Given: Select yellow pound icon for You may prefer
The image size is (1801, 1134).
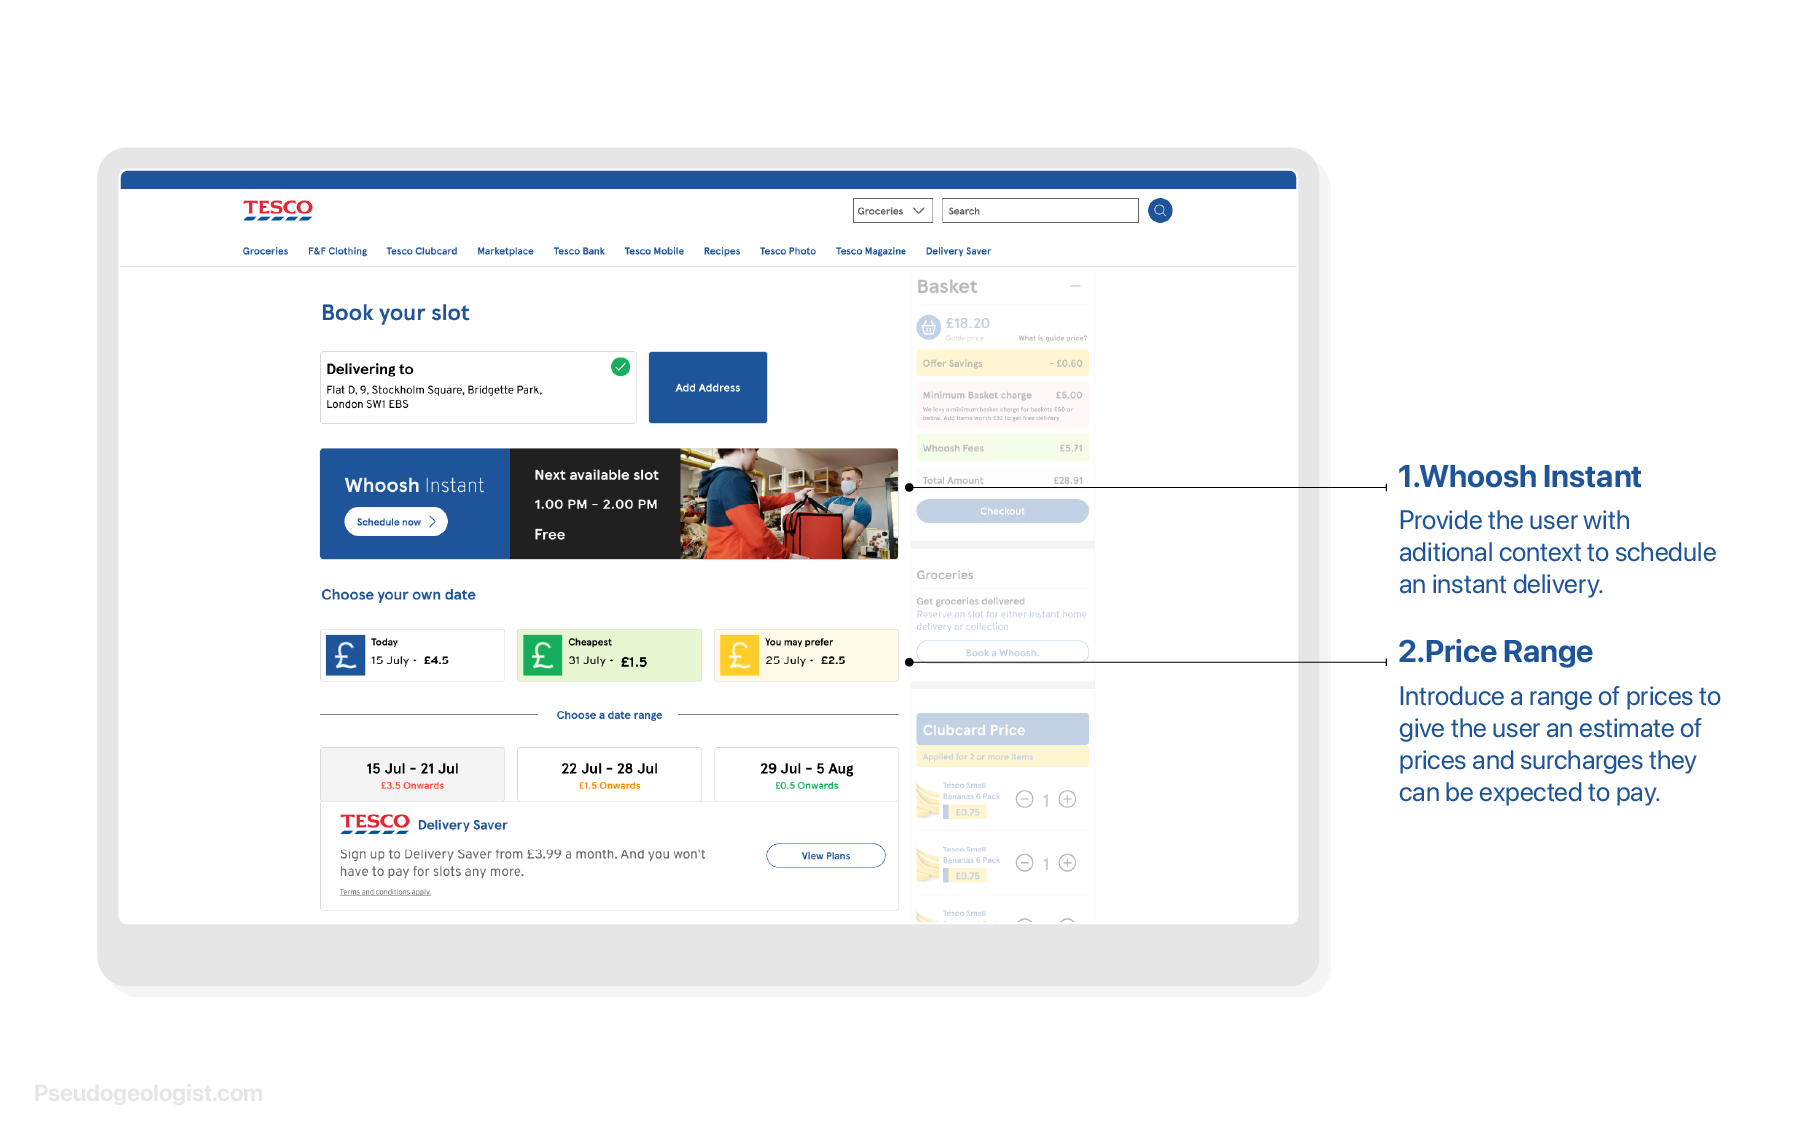Looking at the screenshot, I should pos(740,656).
